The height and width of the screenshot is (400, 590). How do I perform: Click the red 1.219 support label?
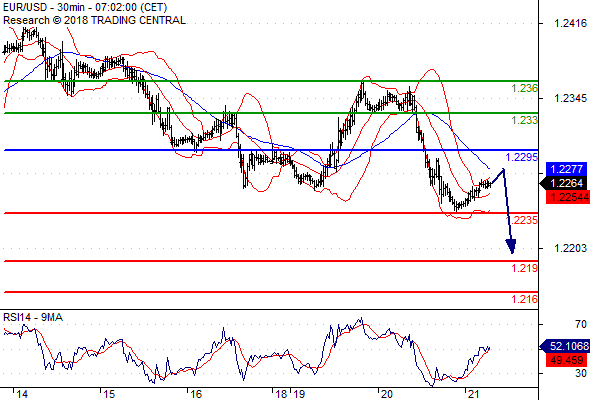coord(524,268)
